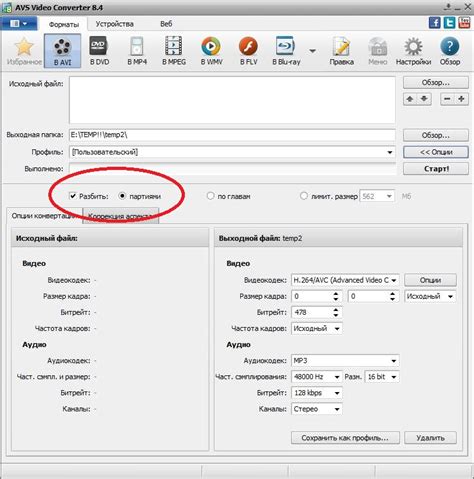Image resolution: width=474 pixels, height=479 pixels.
Task: Switch to the Опции конвертации tab
Action: (43, 216)
